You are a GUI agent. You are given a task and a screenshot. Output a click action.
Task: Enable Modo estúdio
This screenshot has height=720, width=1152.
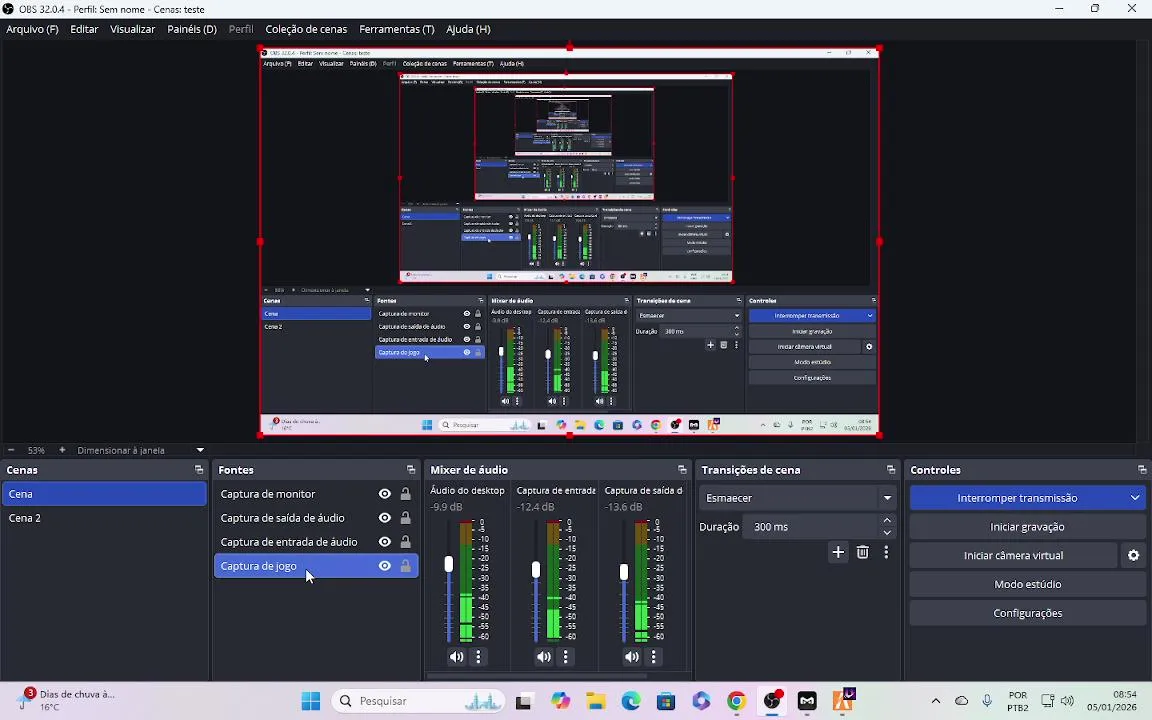coord(1027,584)
